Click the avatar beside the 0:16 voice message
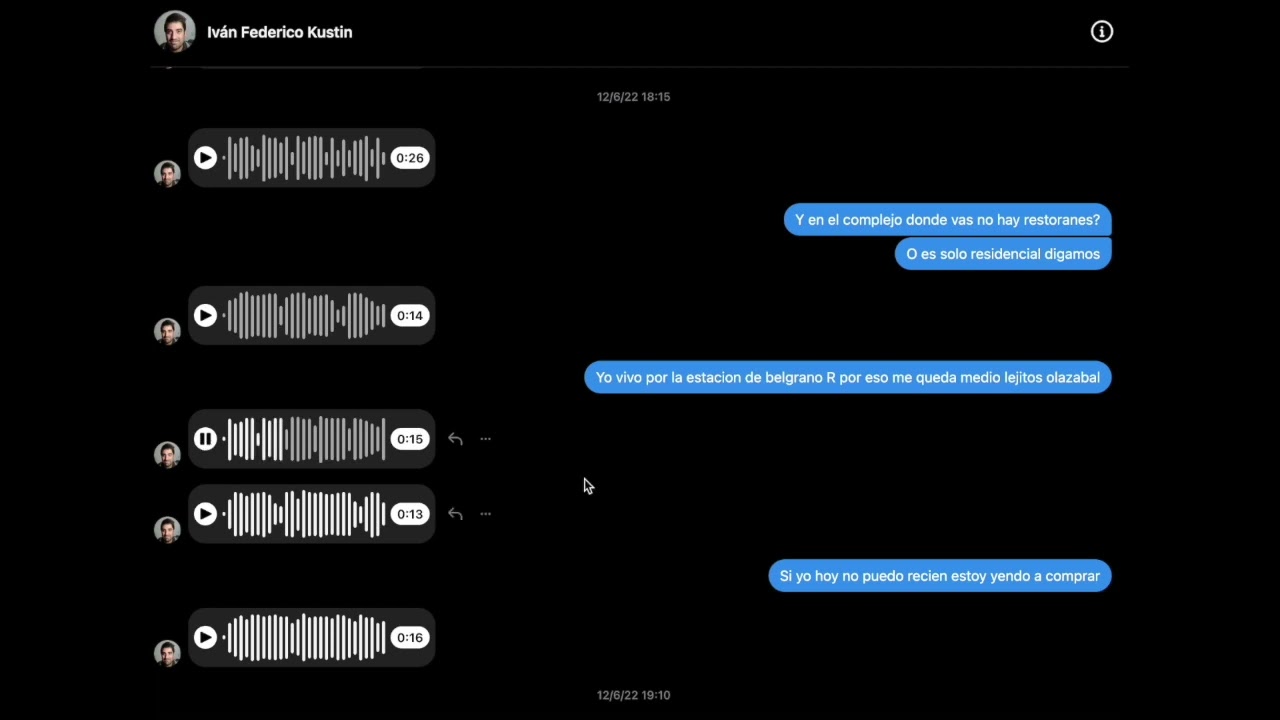This screenshot has width=1280, height=720. [x=167, y=653]
